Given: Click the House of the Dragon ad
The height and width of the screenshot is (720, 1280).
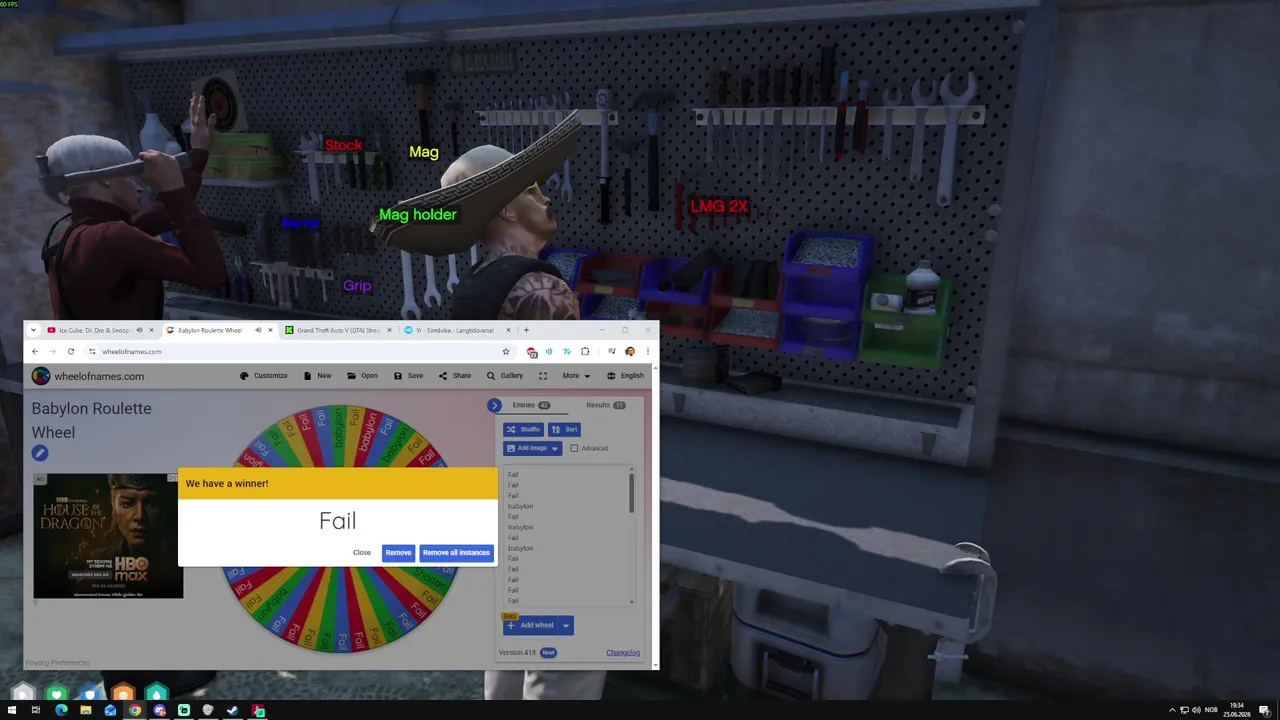Looking at the screenshot, I should (x=108, y=536).
